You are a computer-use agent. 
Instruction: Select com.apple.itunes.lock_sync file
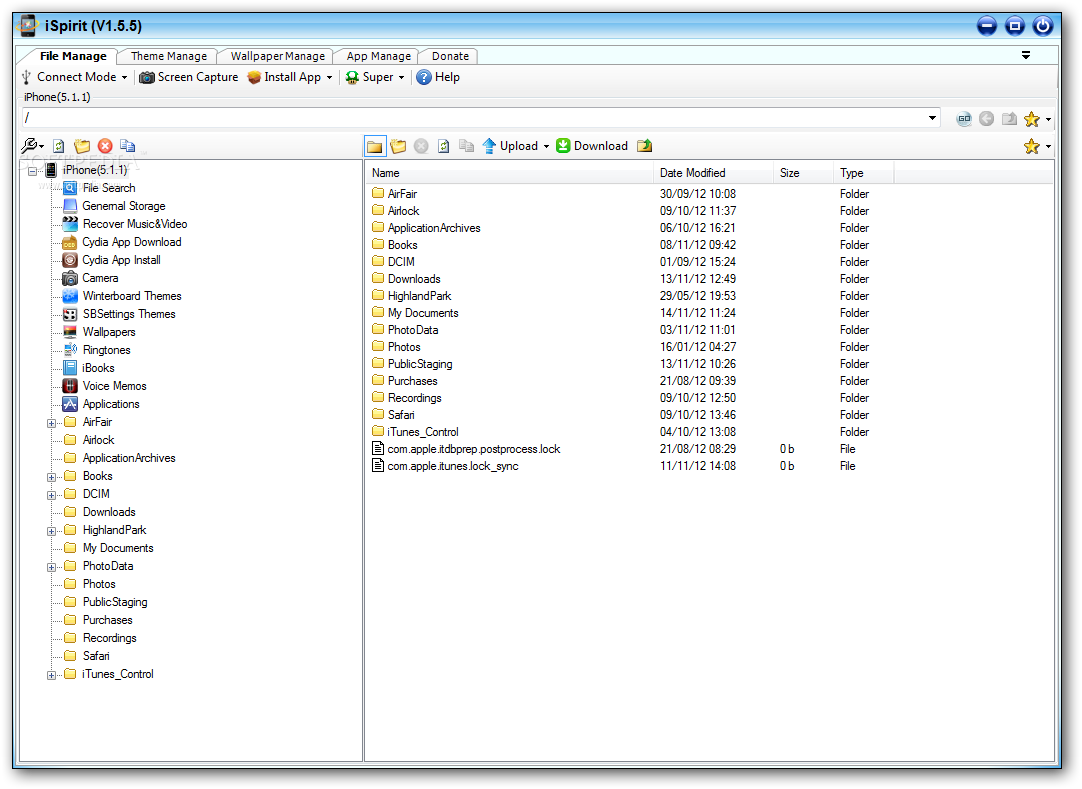point(453,466)
